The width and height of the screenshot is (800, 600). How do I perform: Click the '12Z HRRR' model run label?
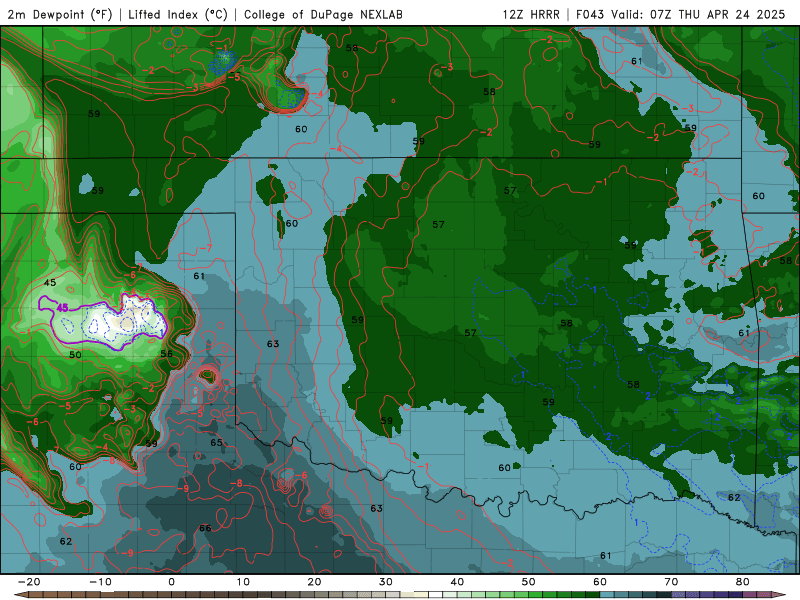pyautogui.click(x=531, y=14)
